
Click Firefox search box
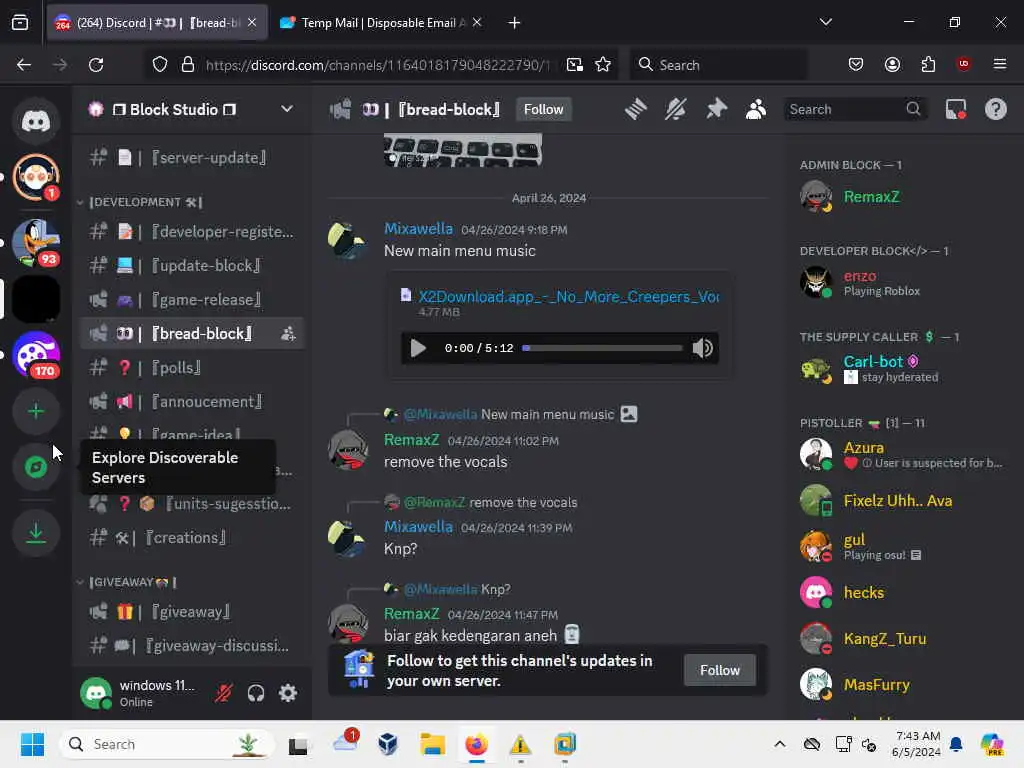point(718,65)
